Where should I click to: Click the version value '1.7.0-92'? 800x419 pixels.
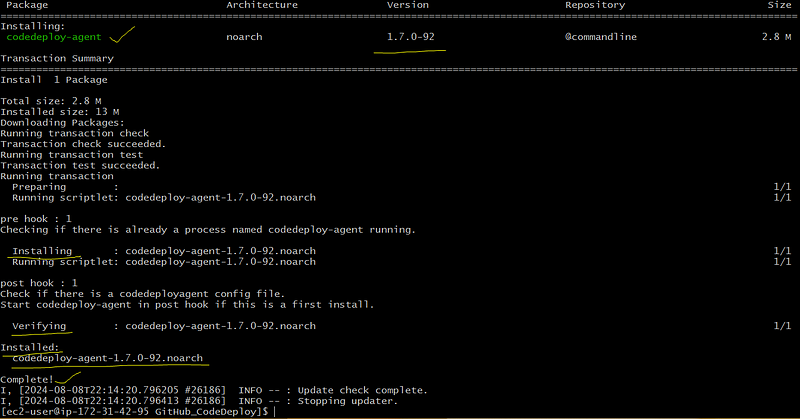(x=411, y=37)
